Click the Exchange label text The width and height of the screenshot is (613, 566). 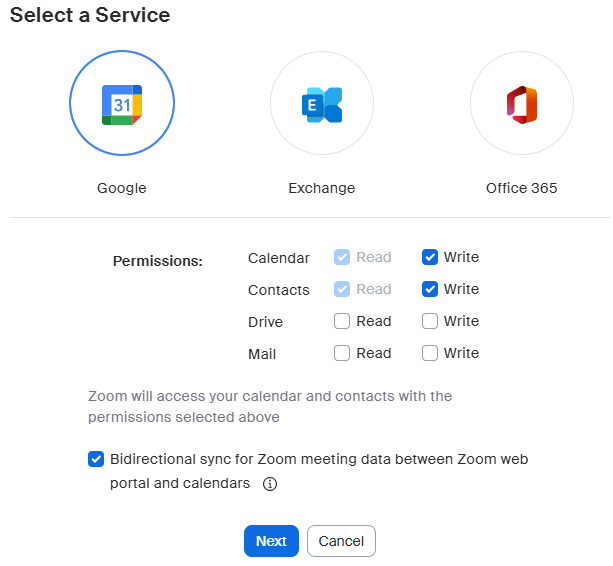click(x=322, y=188)
